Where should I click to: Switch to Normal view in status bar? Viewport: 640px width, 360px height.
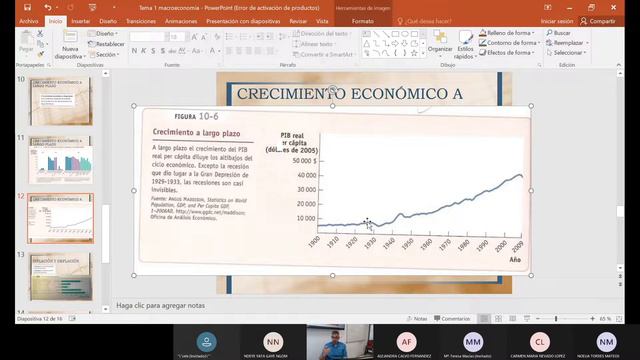tap(484, 318)
